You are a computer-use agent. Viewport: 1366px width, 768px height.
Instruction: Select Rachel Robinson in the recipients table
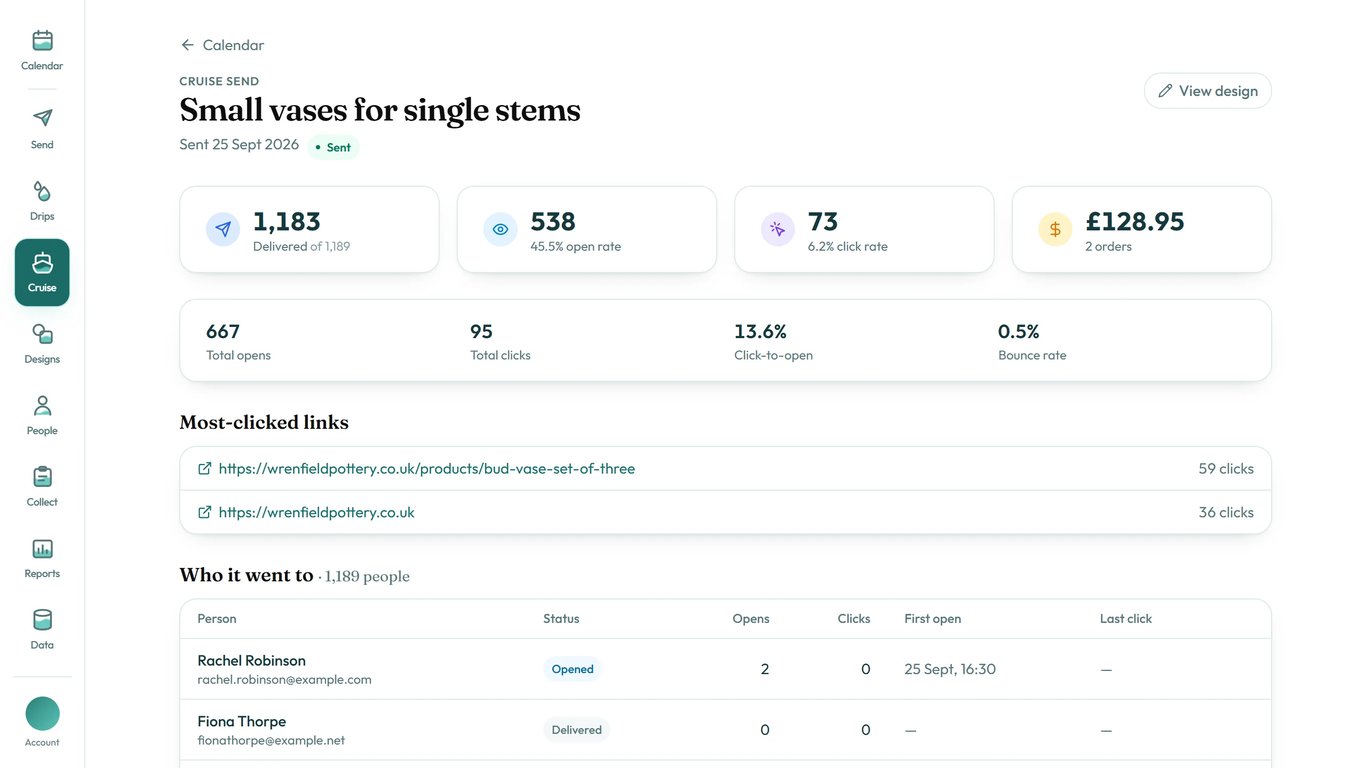(x=252, y=660)
